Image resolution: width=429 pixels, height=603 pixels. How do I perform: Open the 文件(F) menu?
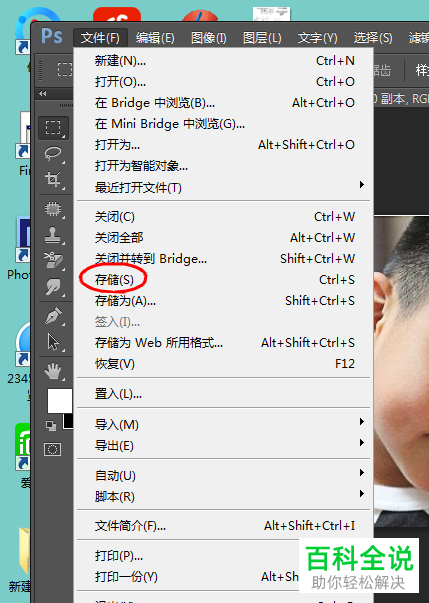click(x=100, y=38)
